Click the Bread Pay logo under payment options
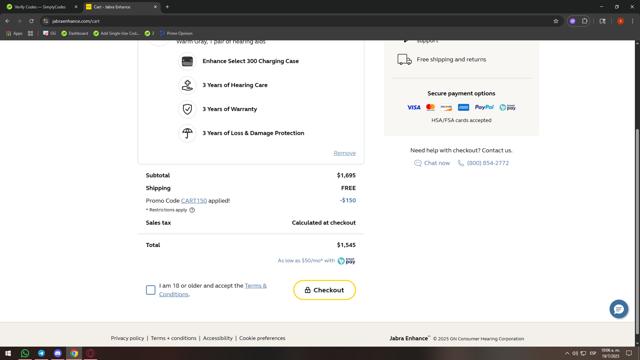Screen dimensions: 640x360 (x=507, y=107)
